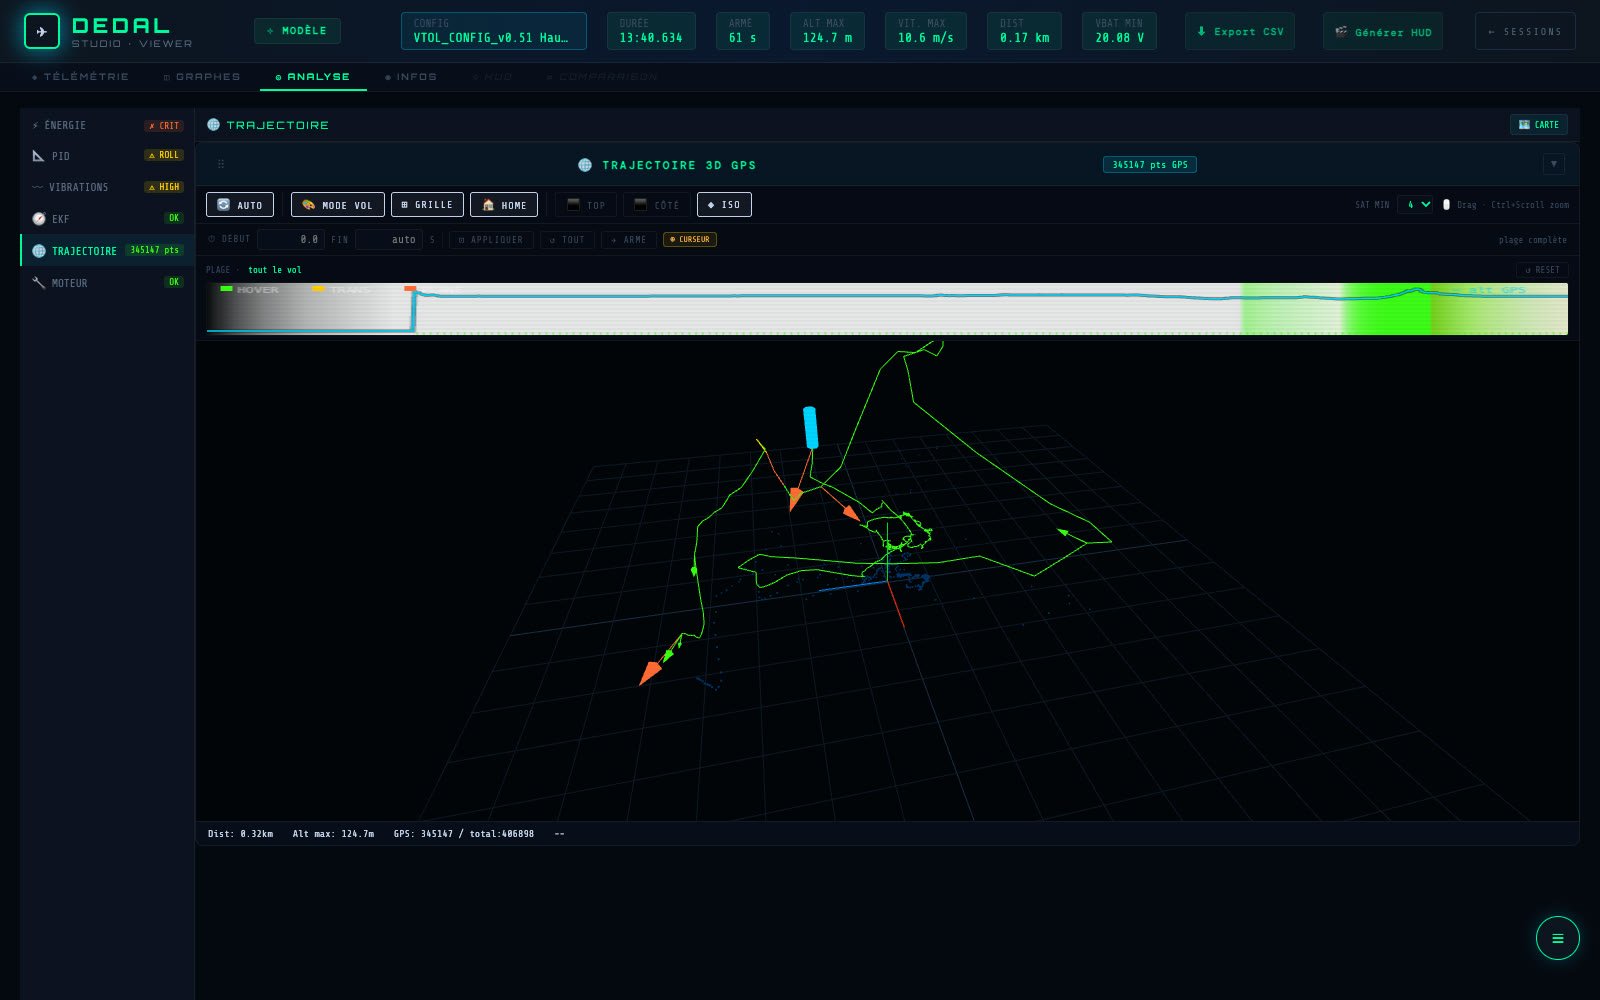This screenshot has height=1000, width=1600.
Task: Click the FIN time input field
Action: (x=389, y=240)
